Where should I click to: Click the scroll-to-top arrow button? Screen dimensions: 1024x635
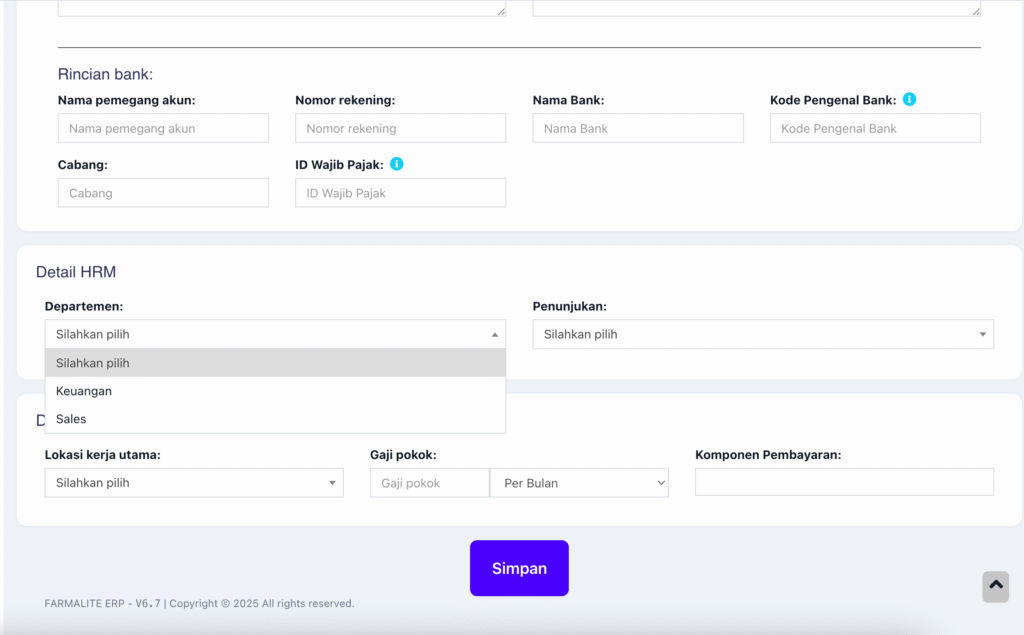click(995, 586)
